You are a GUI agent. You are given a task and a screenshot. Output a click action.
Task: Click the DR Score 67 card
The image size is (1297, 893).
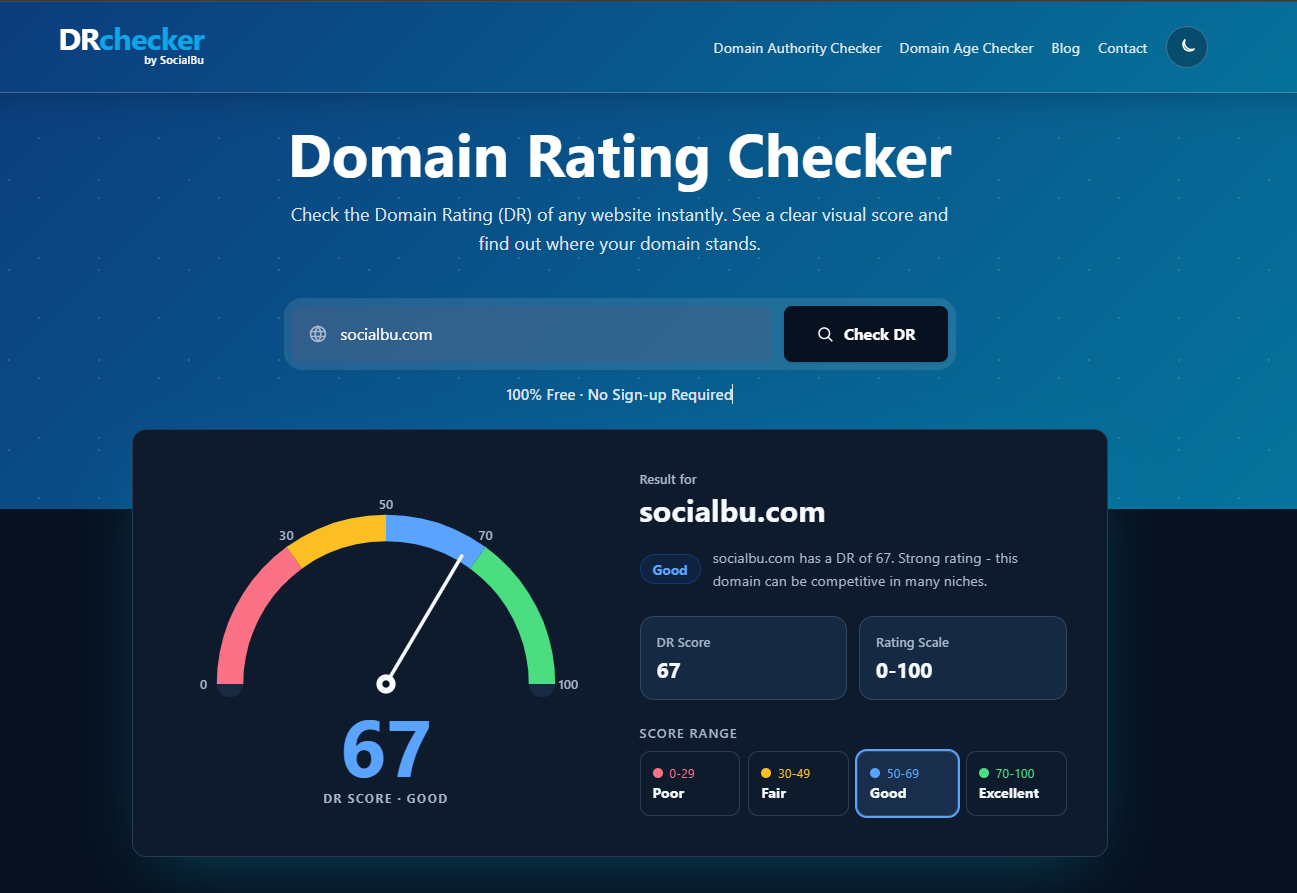tap(743, 658)
